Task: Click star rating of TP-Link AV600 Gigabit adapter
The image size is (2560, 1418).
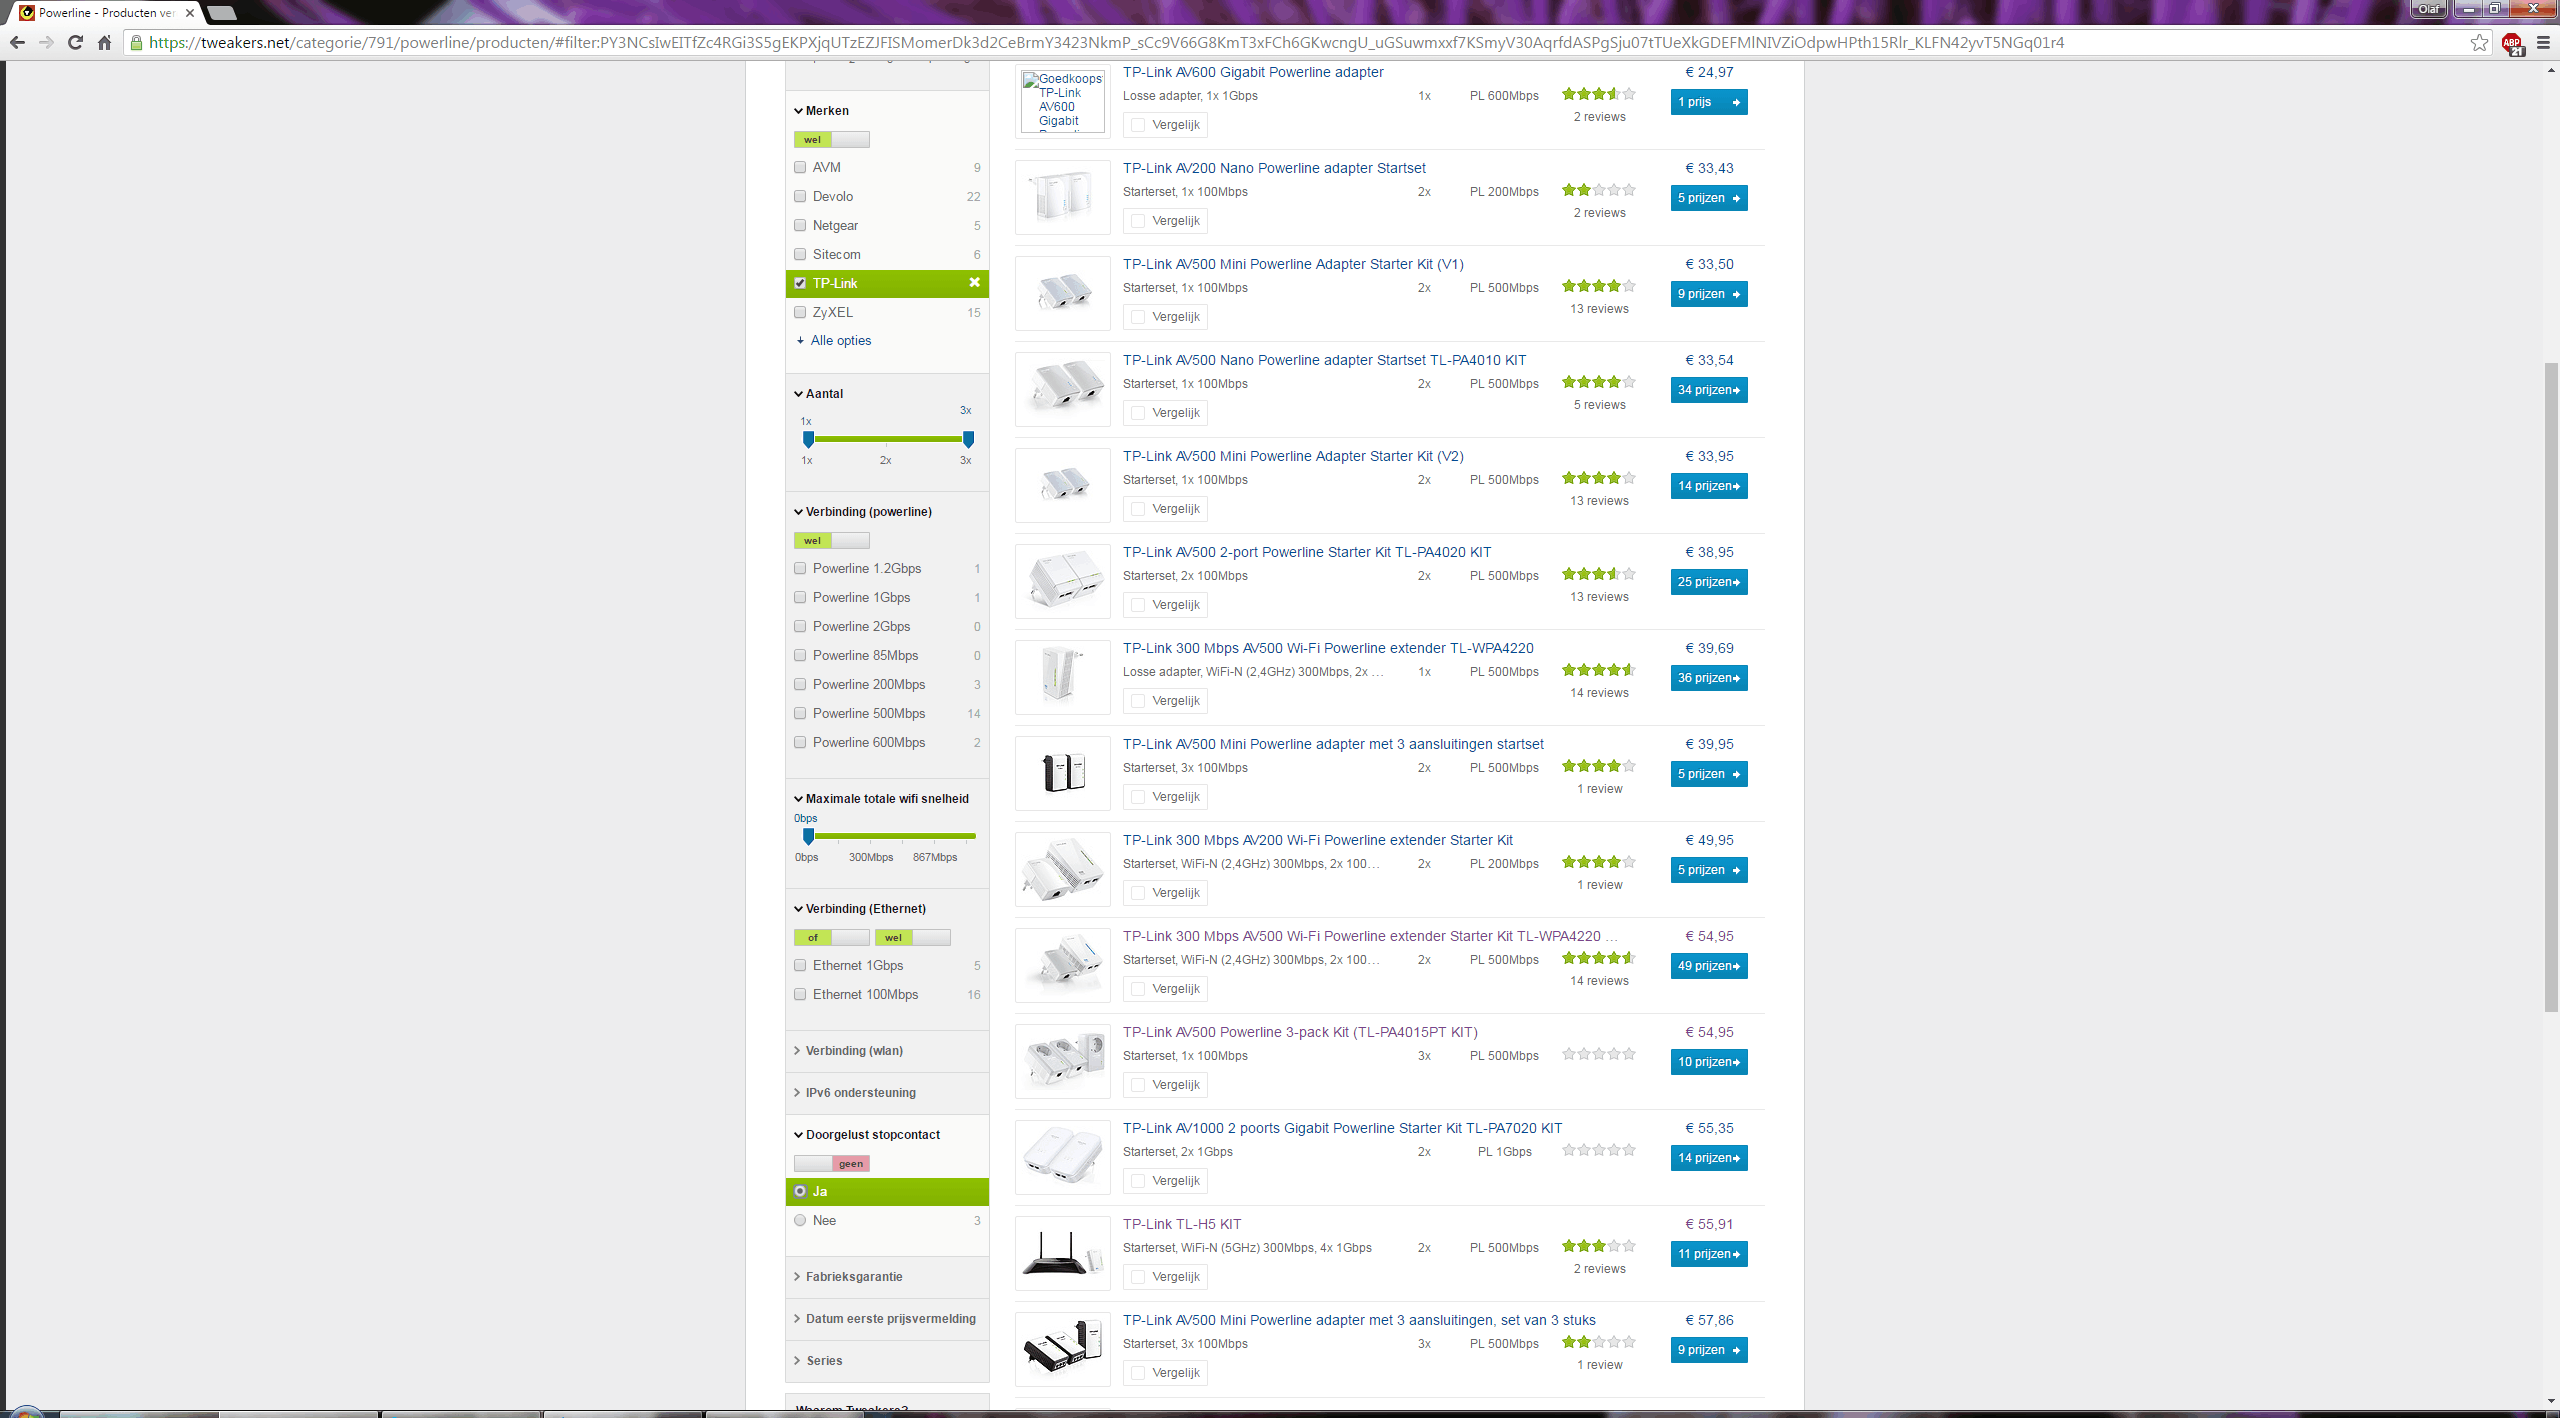Action: [x=1599, y=94]
